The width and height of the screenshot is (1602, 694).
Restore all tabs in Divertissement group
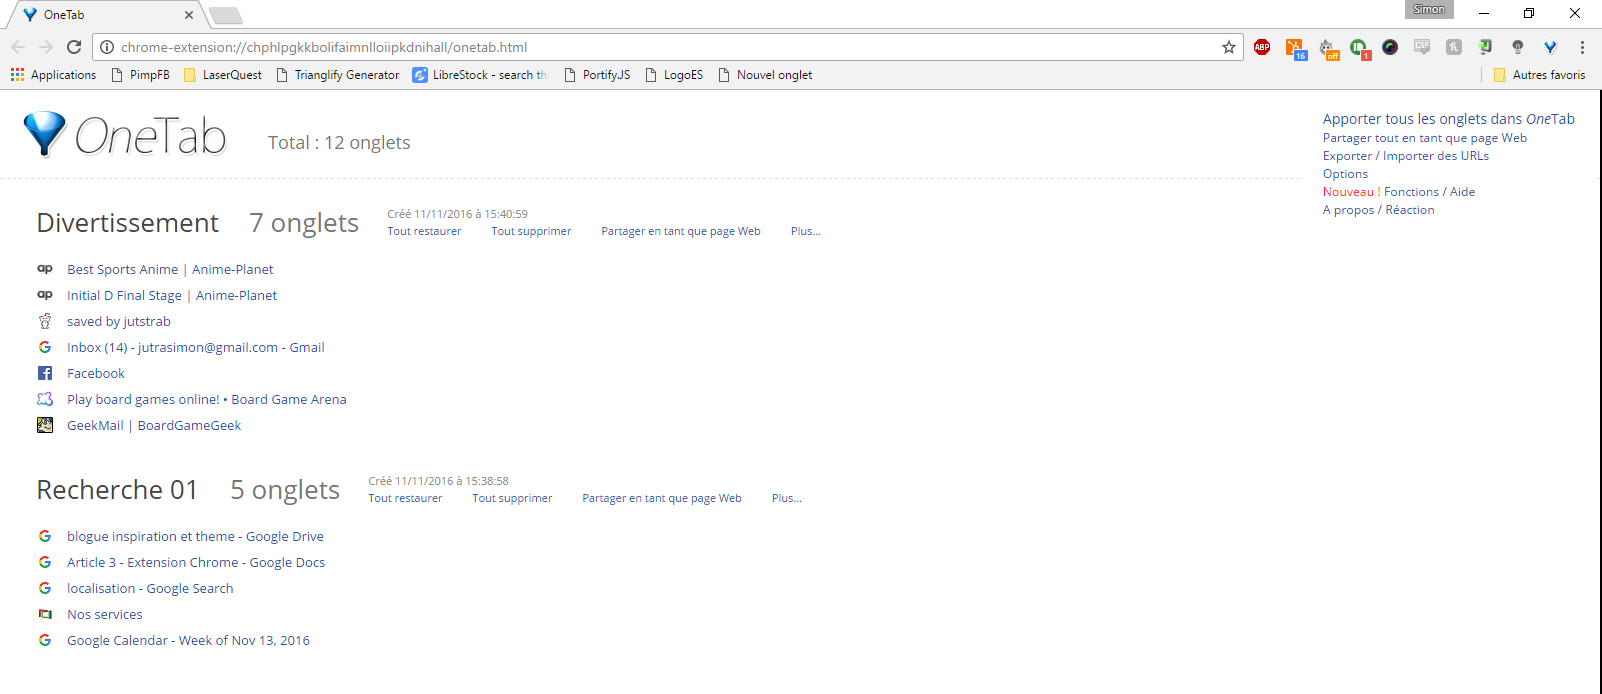pos(424,231)
